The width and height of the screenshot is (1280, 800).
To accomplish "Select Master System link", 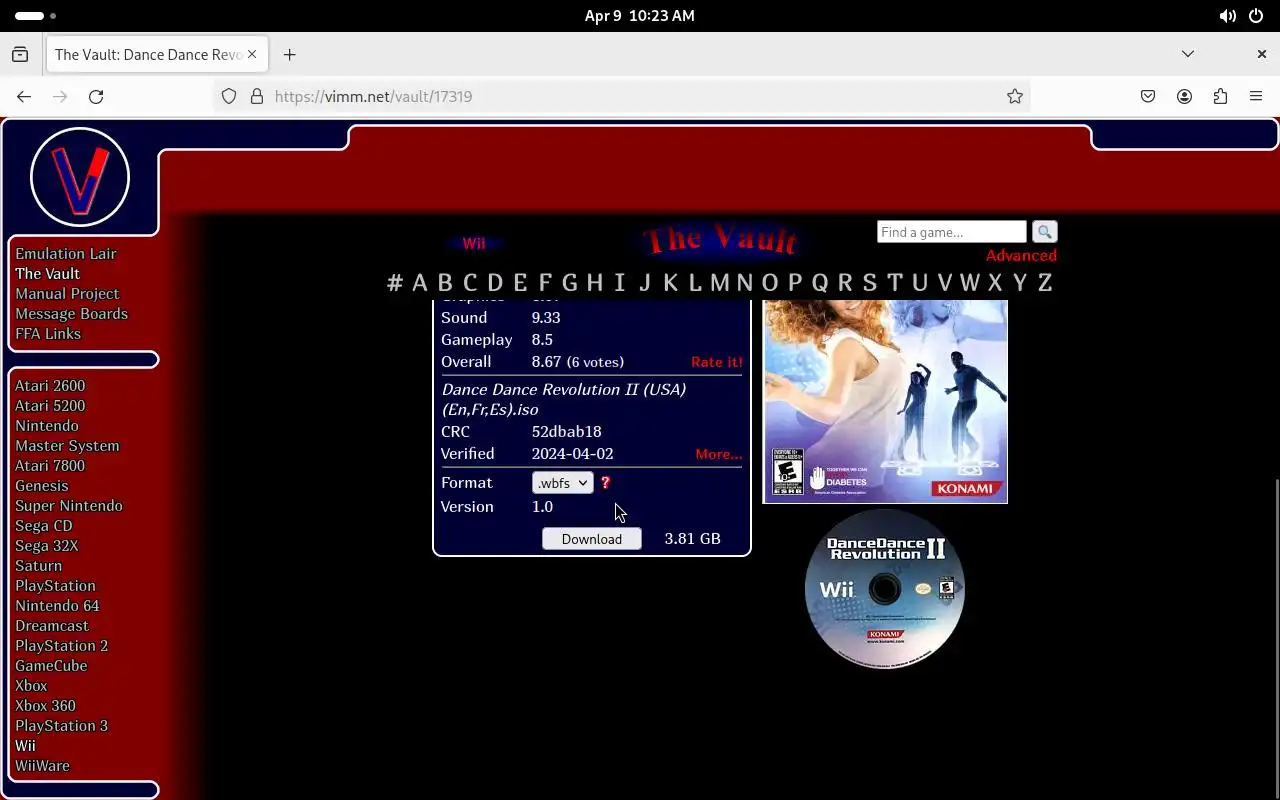I will pos(67,445).
